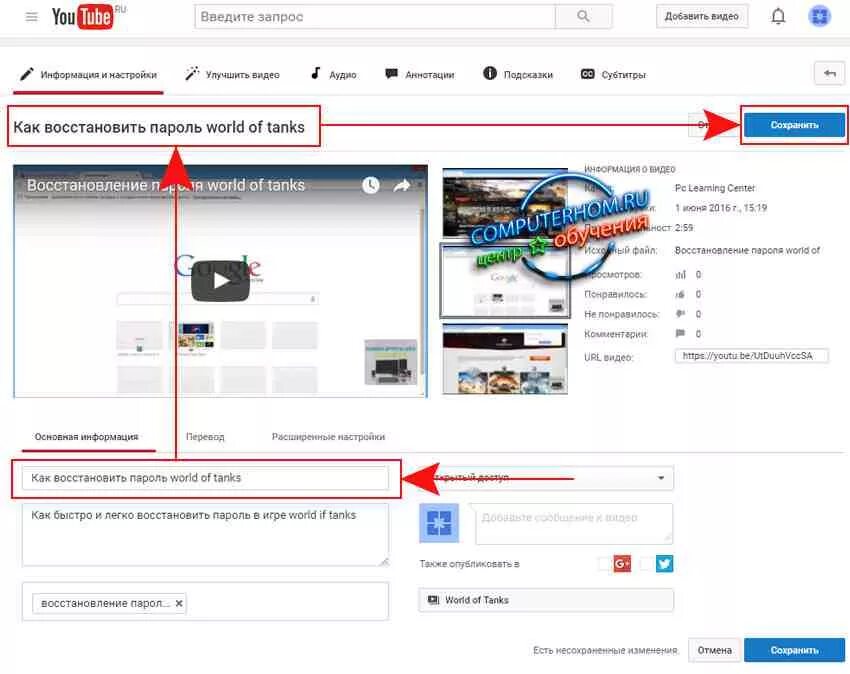This screenshot has width=850, height=674.
Task: Click the back arrow button
Action: pos(829,73)
